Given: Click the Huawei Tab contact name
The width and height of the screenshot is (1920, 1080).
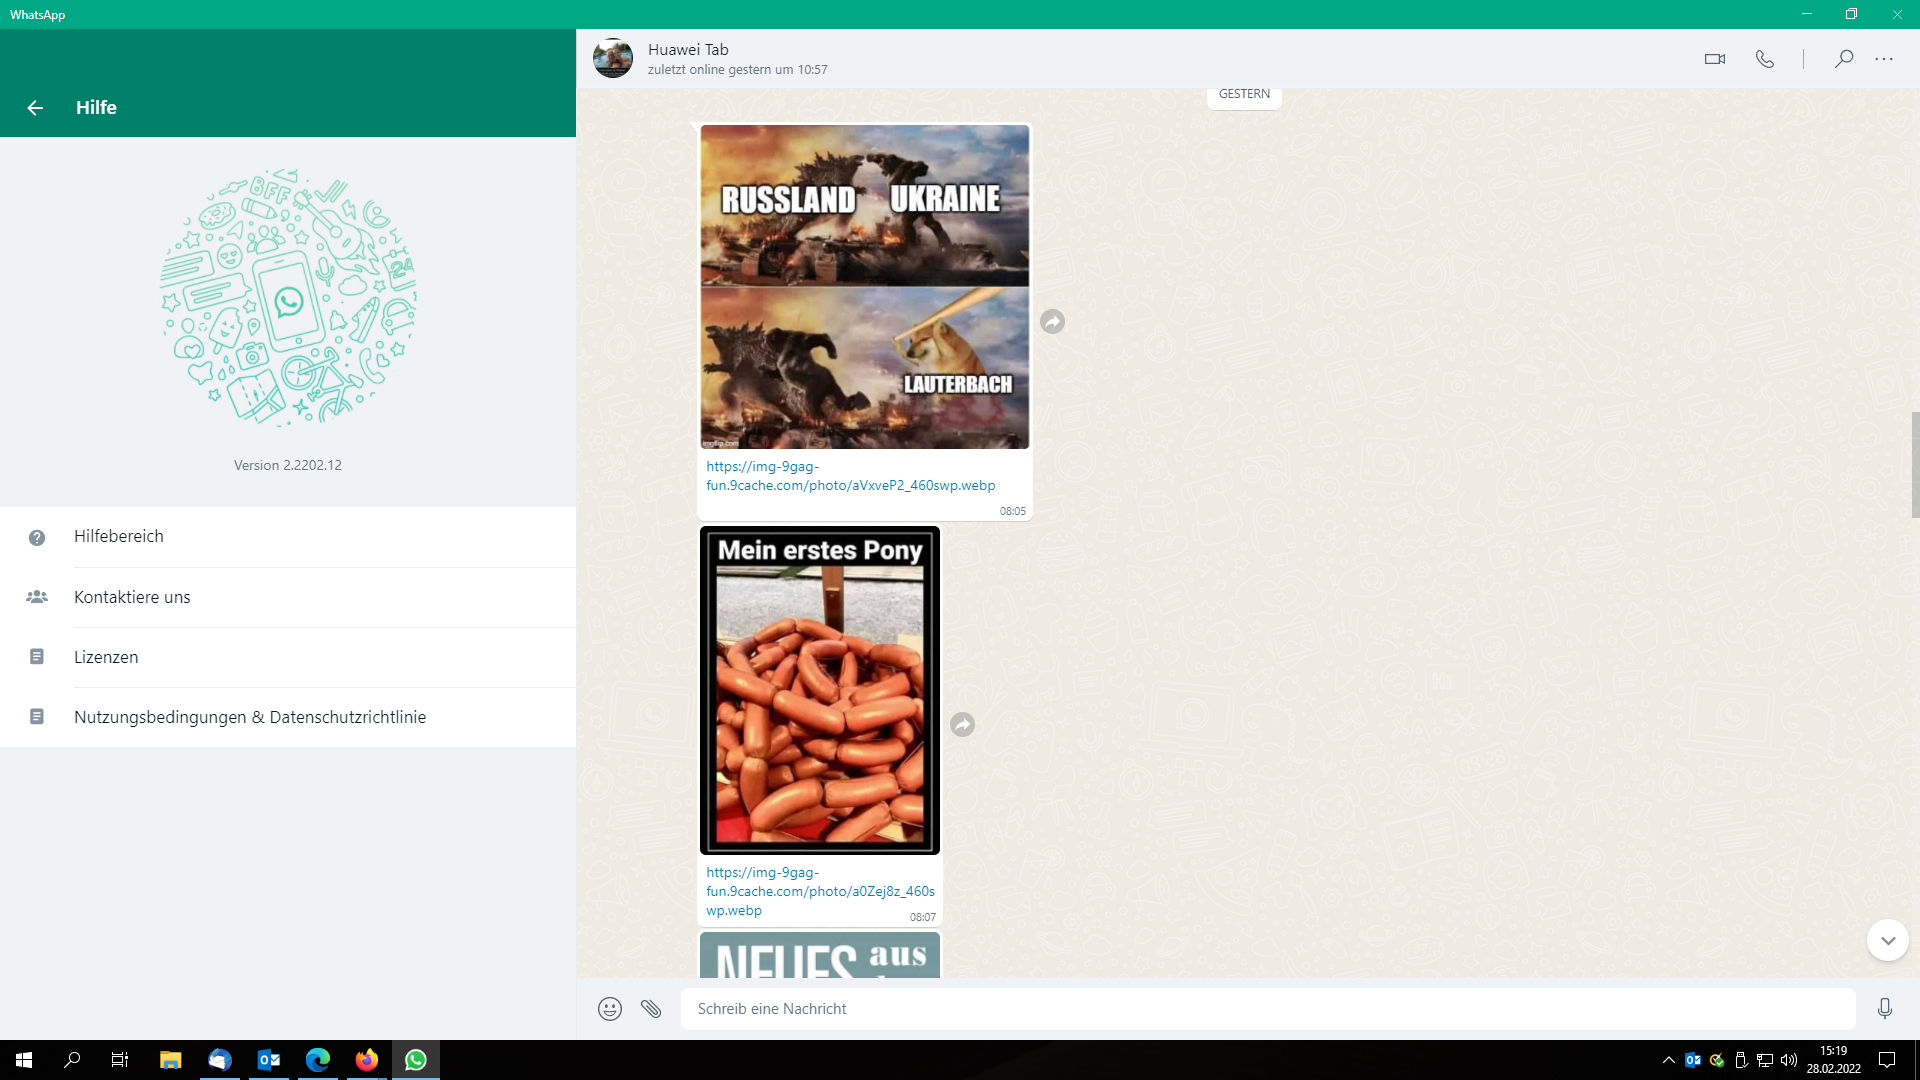Looking at the screenshot, I should [688, 49].
